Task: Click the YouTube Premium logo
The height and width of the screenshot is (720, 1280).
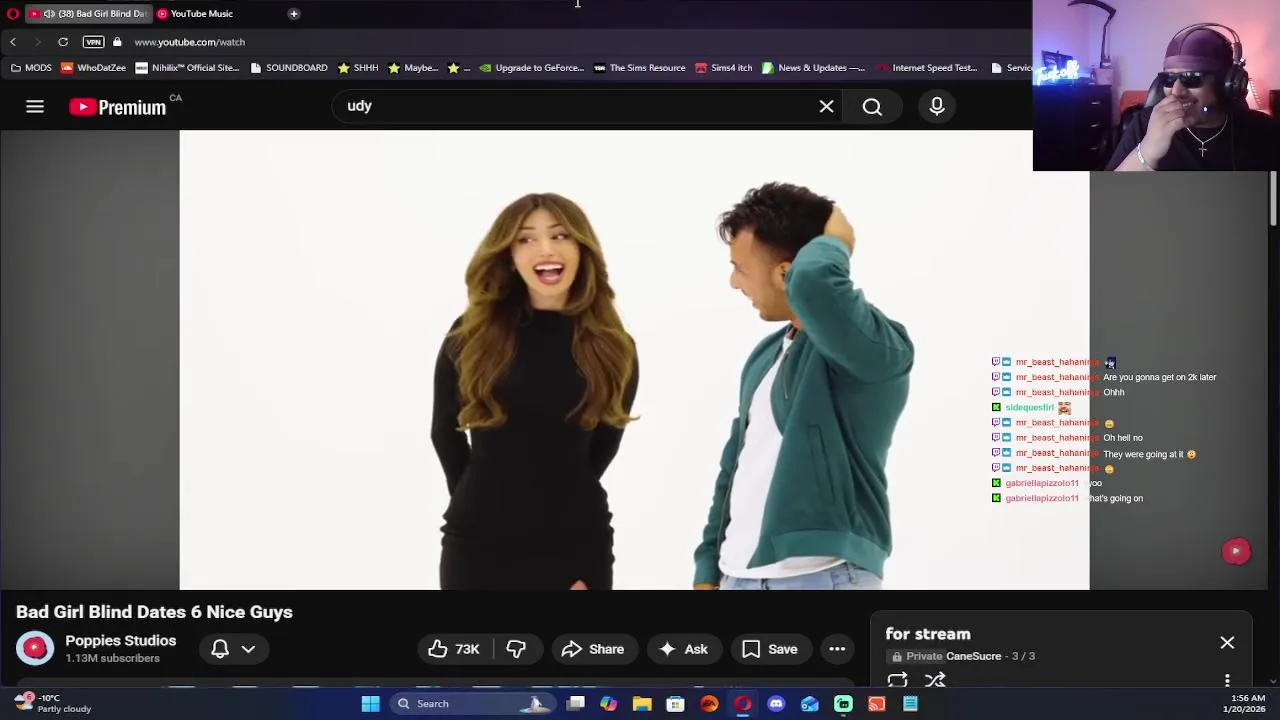Action: click(x=118, y=107)
